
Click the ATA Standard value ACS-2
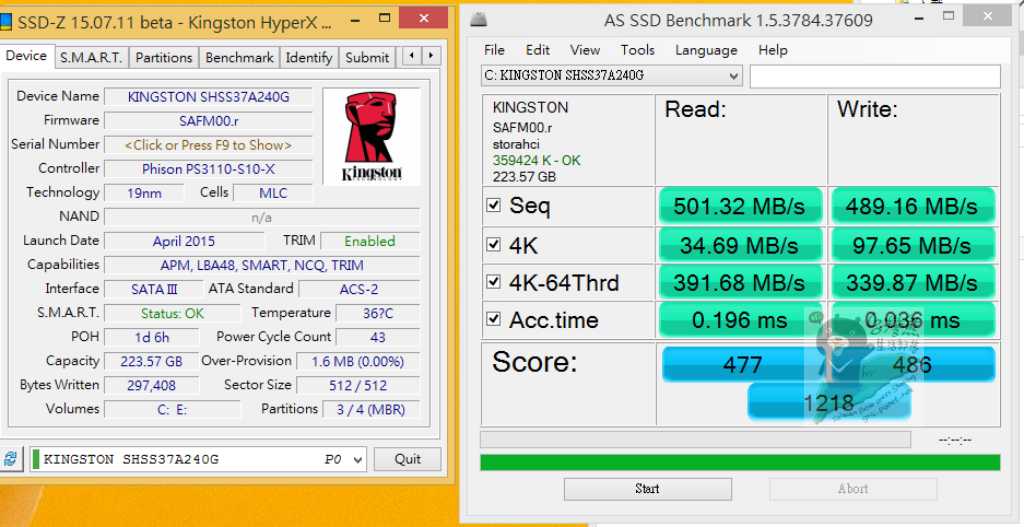pyautogui.click(x=359, y=289)
